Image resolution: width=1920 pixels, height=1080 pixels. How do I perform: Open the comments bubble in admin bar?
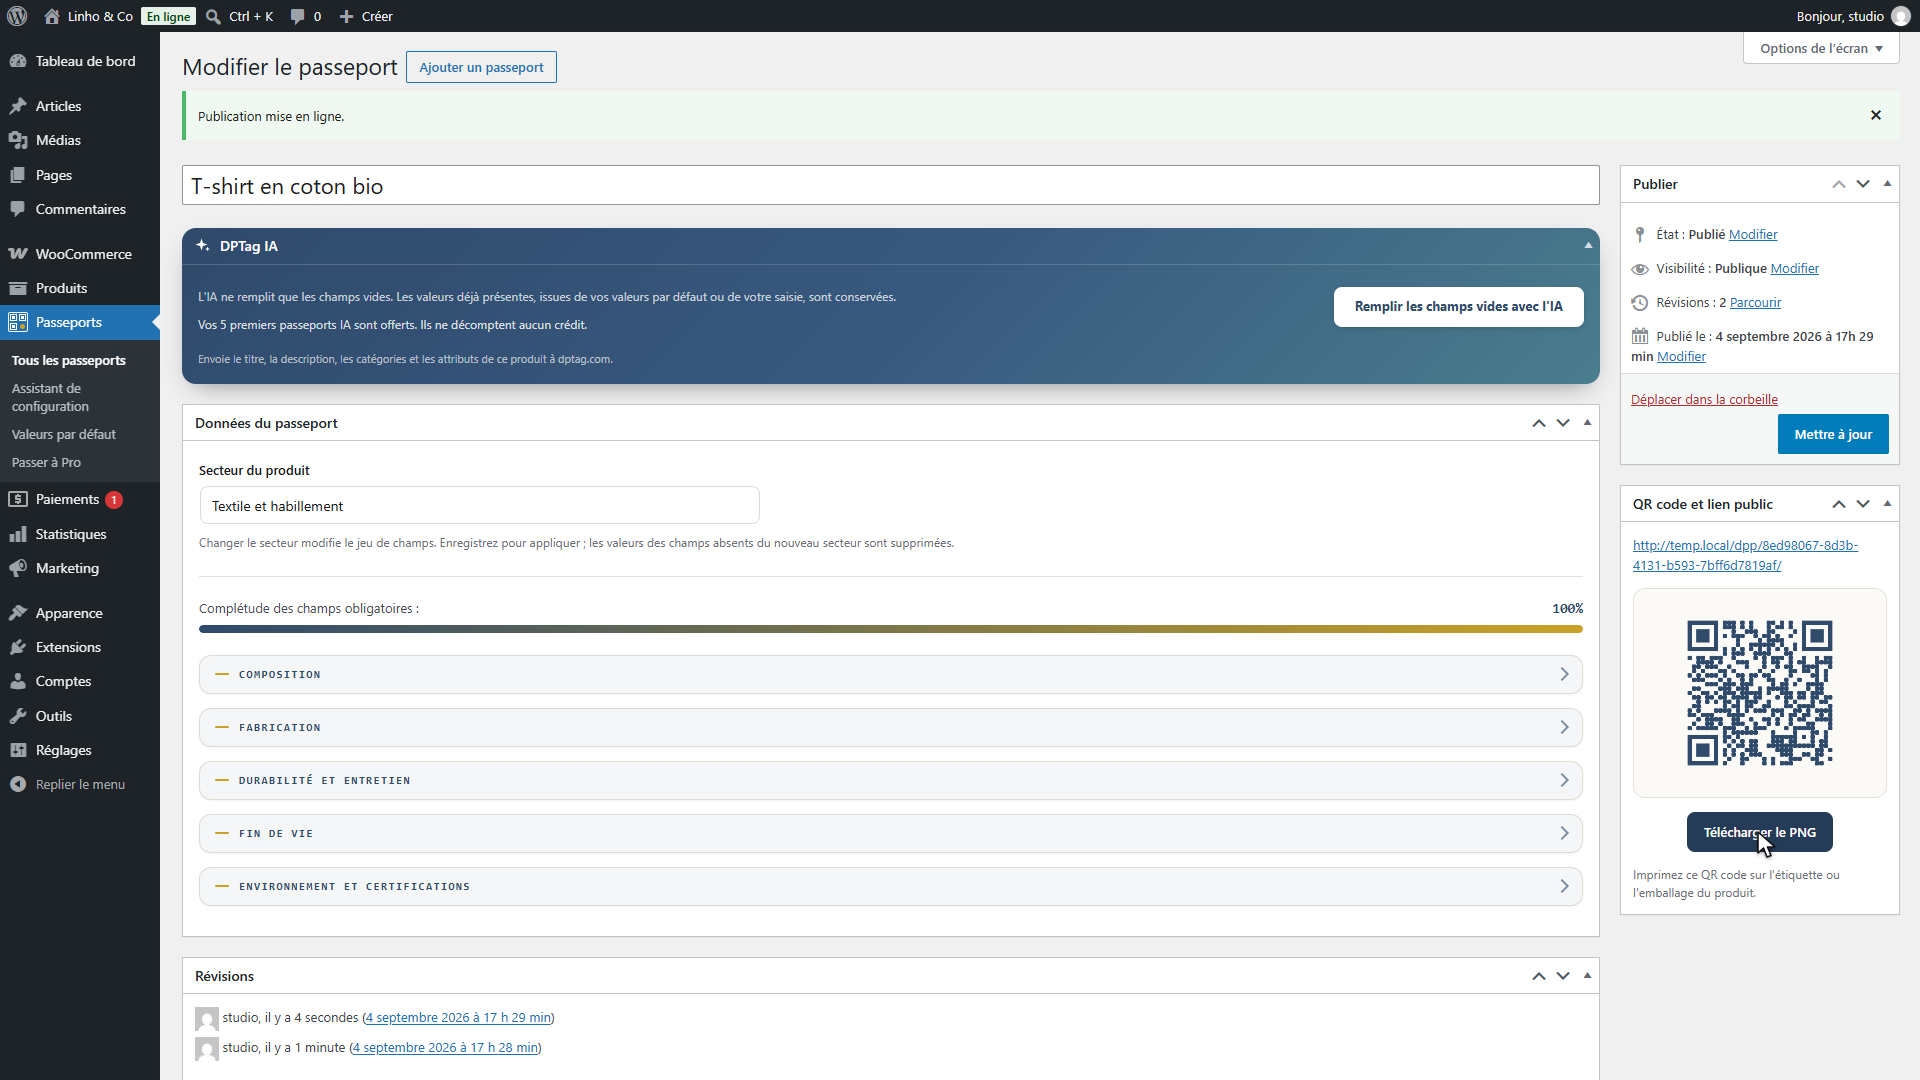(x=297, y=16)
